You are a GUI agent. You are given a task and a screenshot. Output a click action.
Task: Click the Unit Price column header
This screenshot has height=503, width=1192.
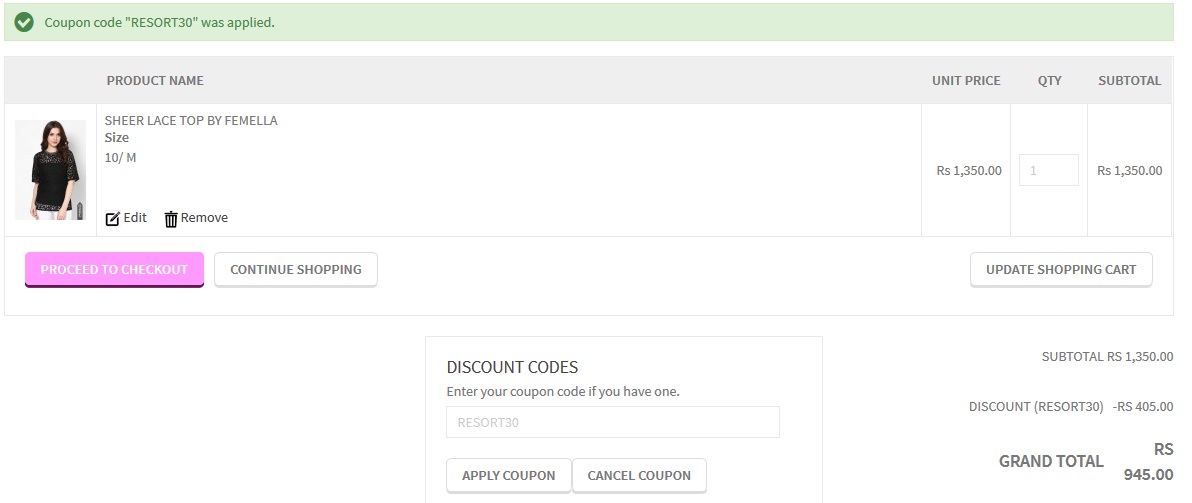click(x=966, y=81)
